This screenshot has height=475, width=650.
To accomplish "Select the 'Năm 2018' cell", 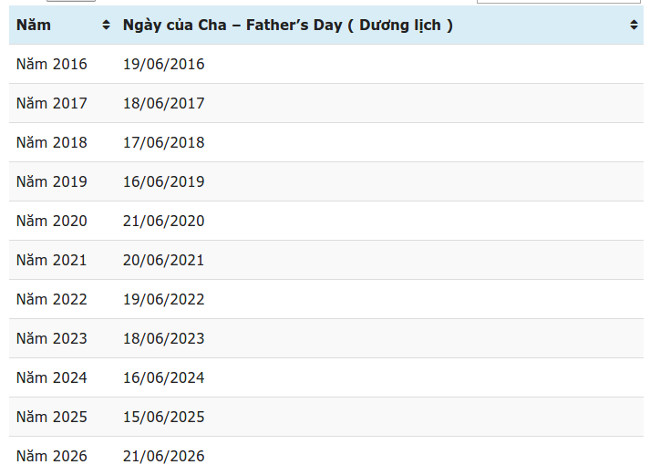I will point(52,142).
